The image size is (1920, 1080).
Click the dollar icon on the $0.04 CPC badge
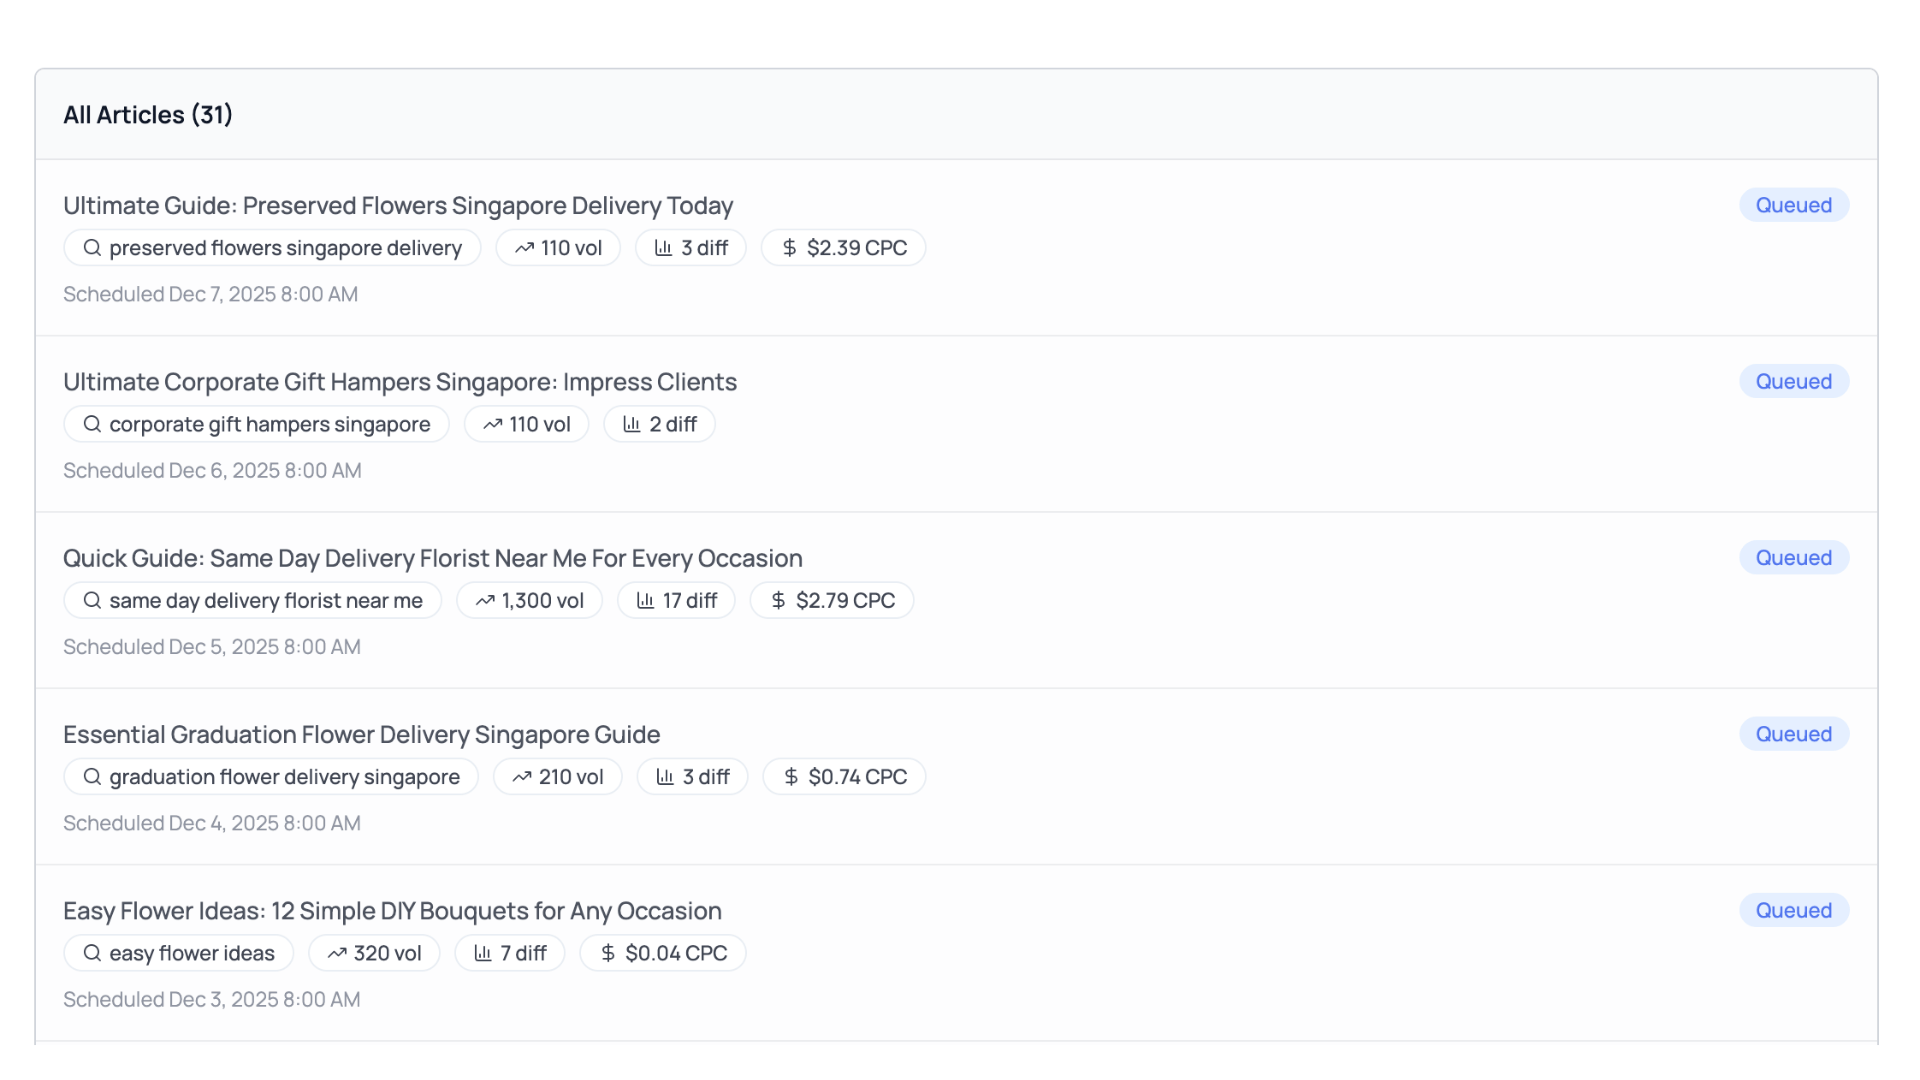tap(607, 952)
